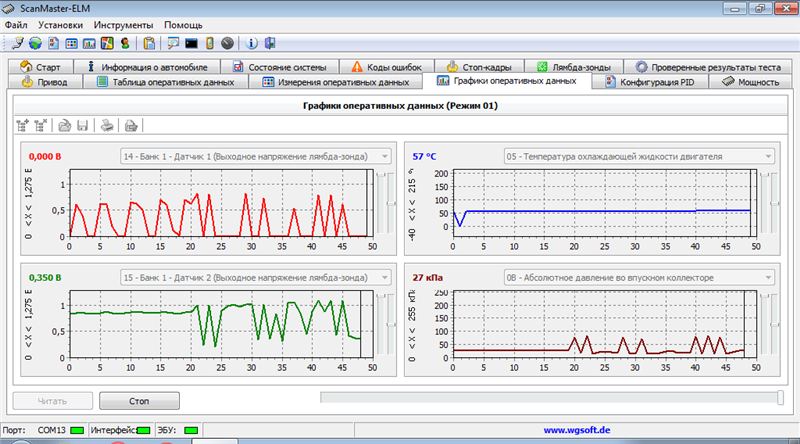Click the remove graph icon above the charts

(41, 125)
